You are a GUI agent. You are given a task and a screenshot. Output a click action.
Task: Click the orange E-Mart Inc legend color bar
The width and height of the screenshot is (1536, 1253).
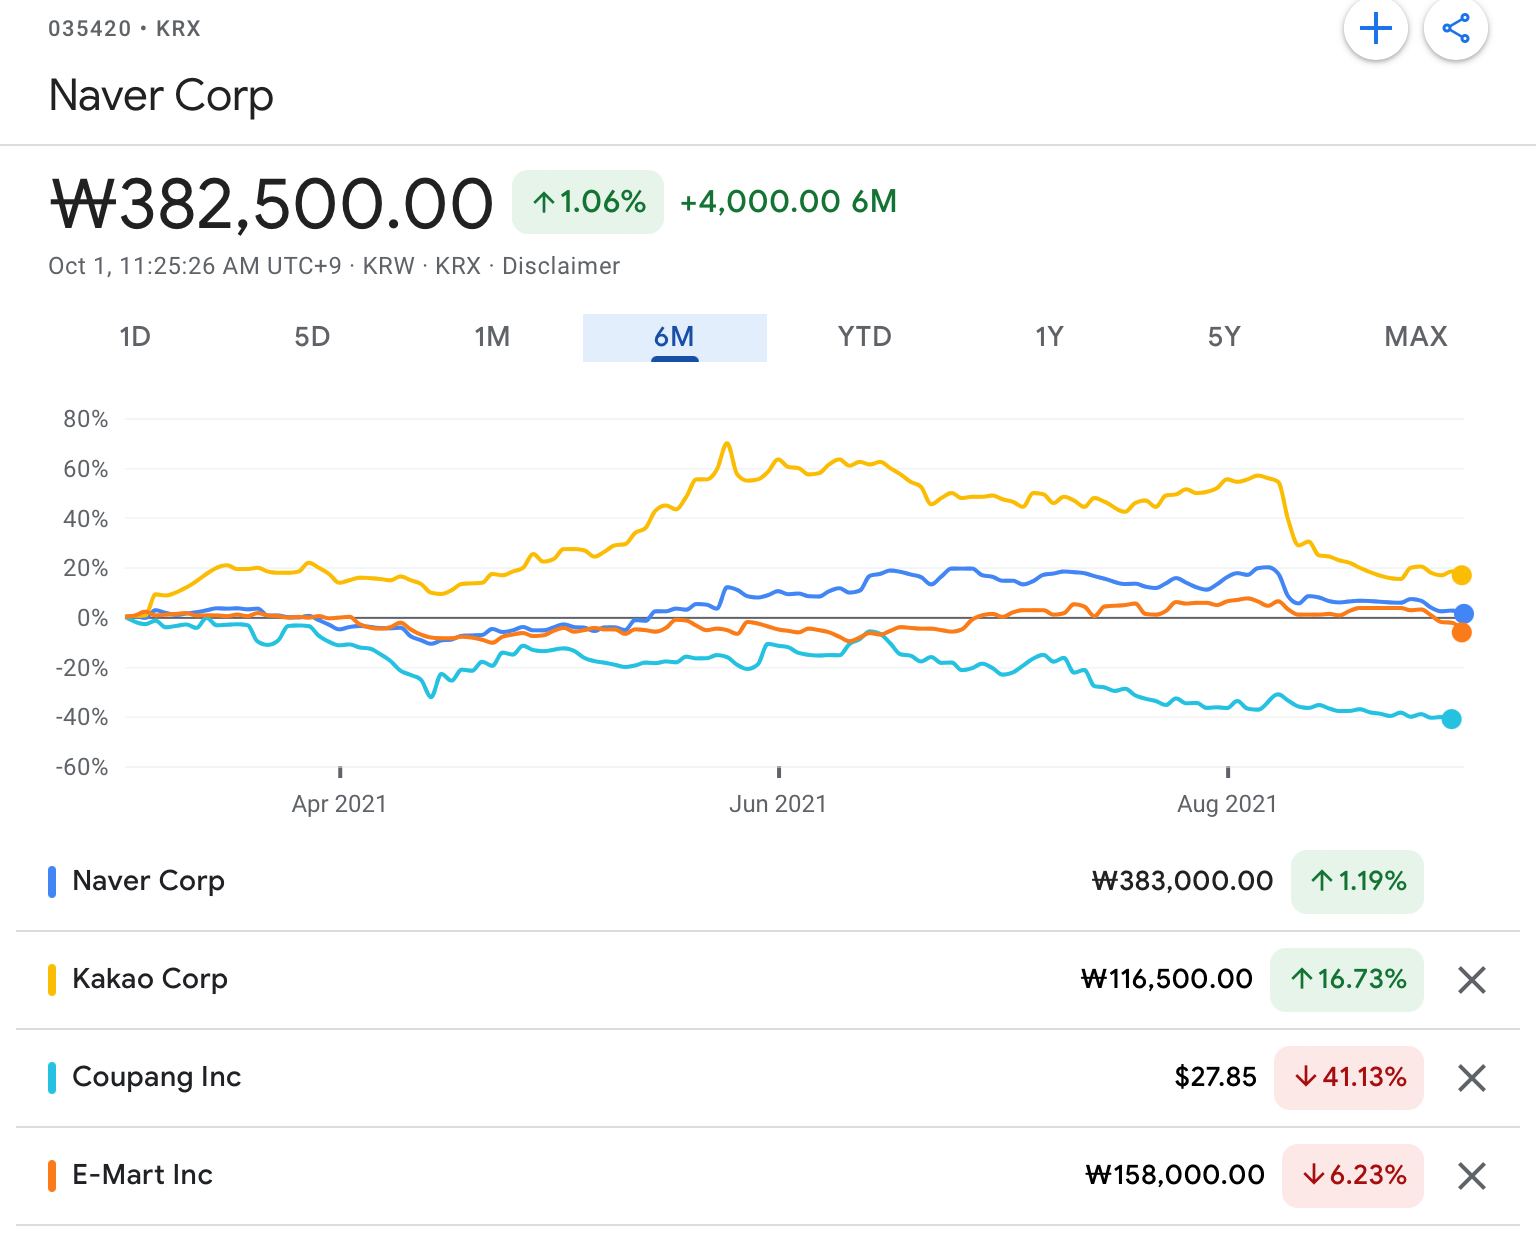52,1175
